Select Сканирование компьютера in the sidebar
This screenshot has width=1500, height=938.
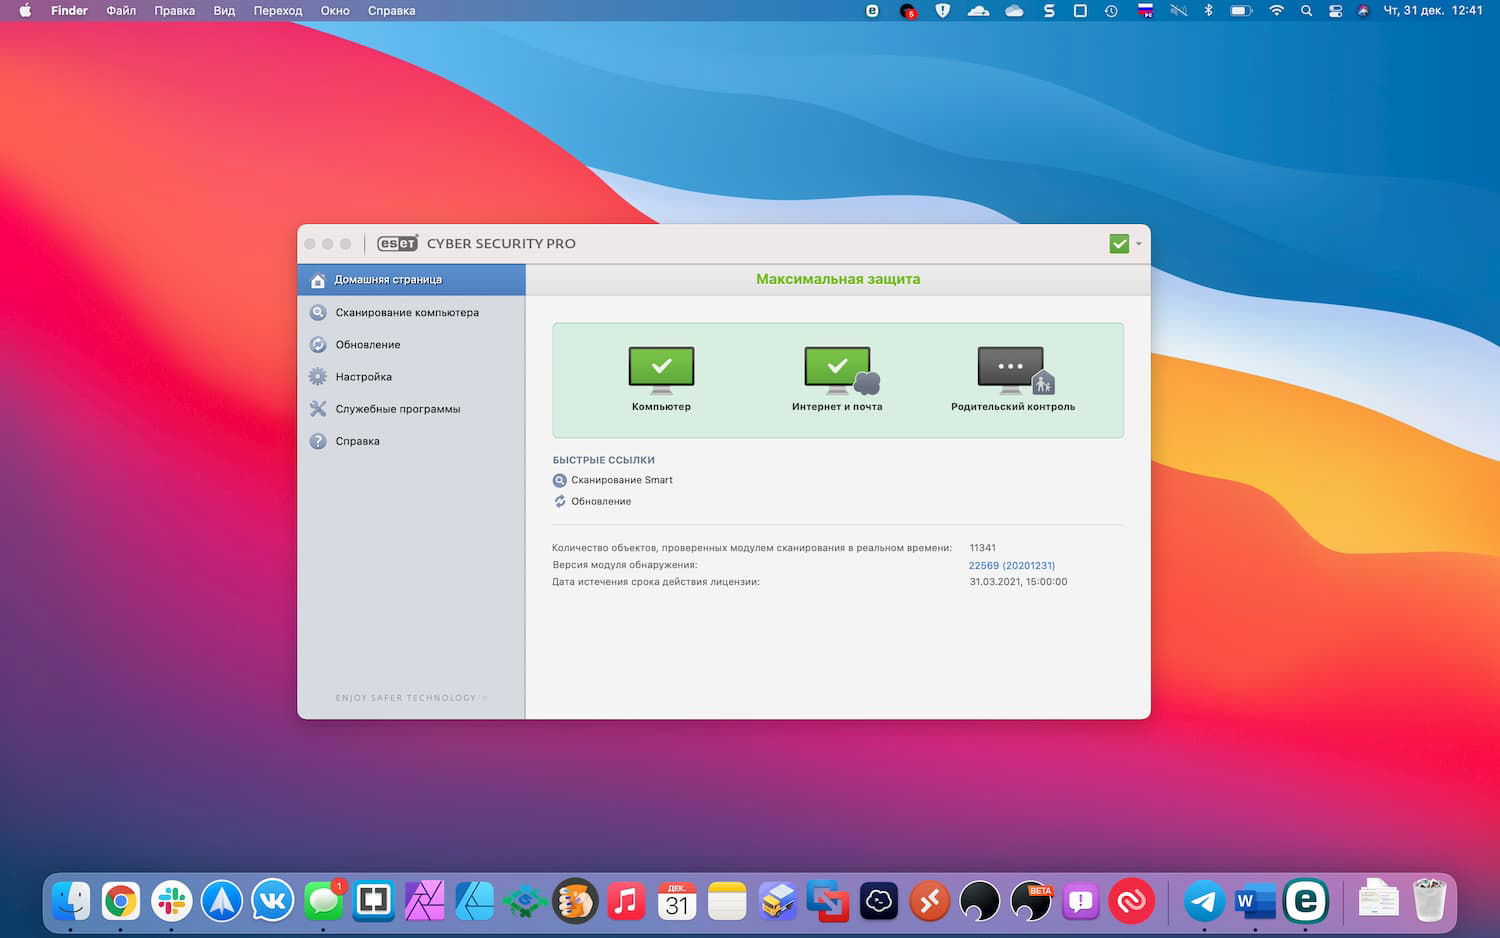click(406, 312)
